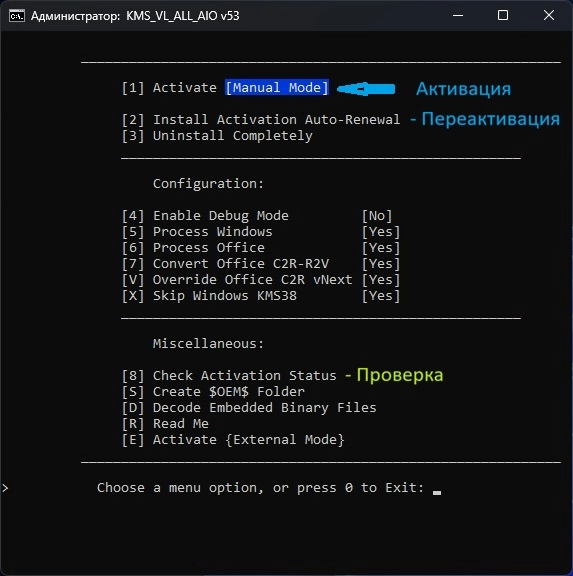573x576 pixels.
Task: Click '[S] Create $OEM$ Folder' line
Action: tap(213, 392)
